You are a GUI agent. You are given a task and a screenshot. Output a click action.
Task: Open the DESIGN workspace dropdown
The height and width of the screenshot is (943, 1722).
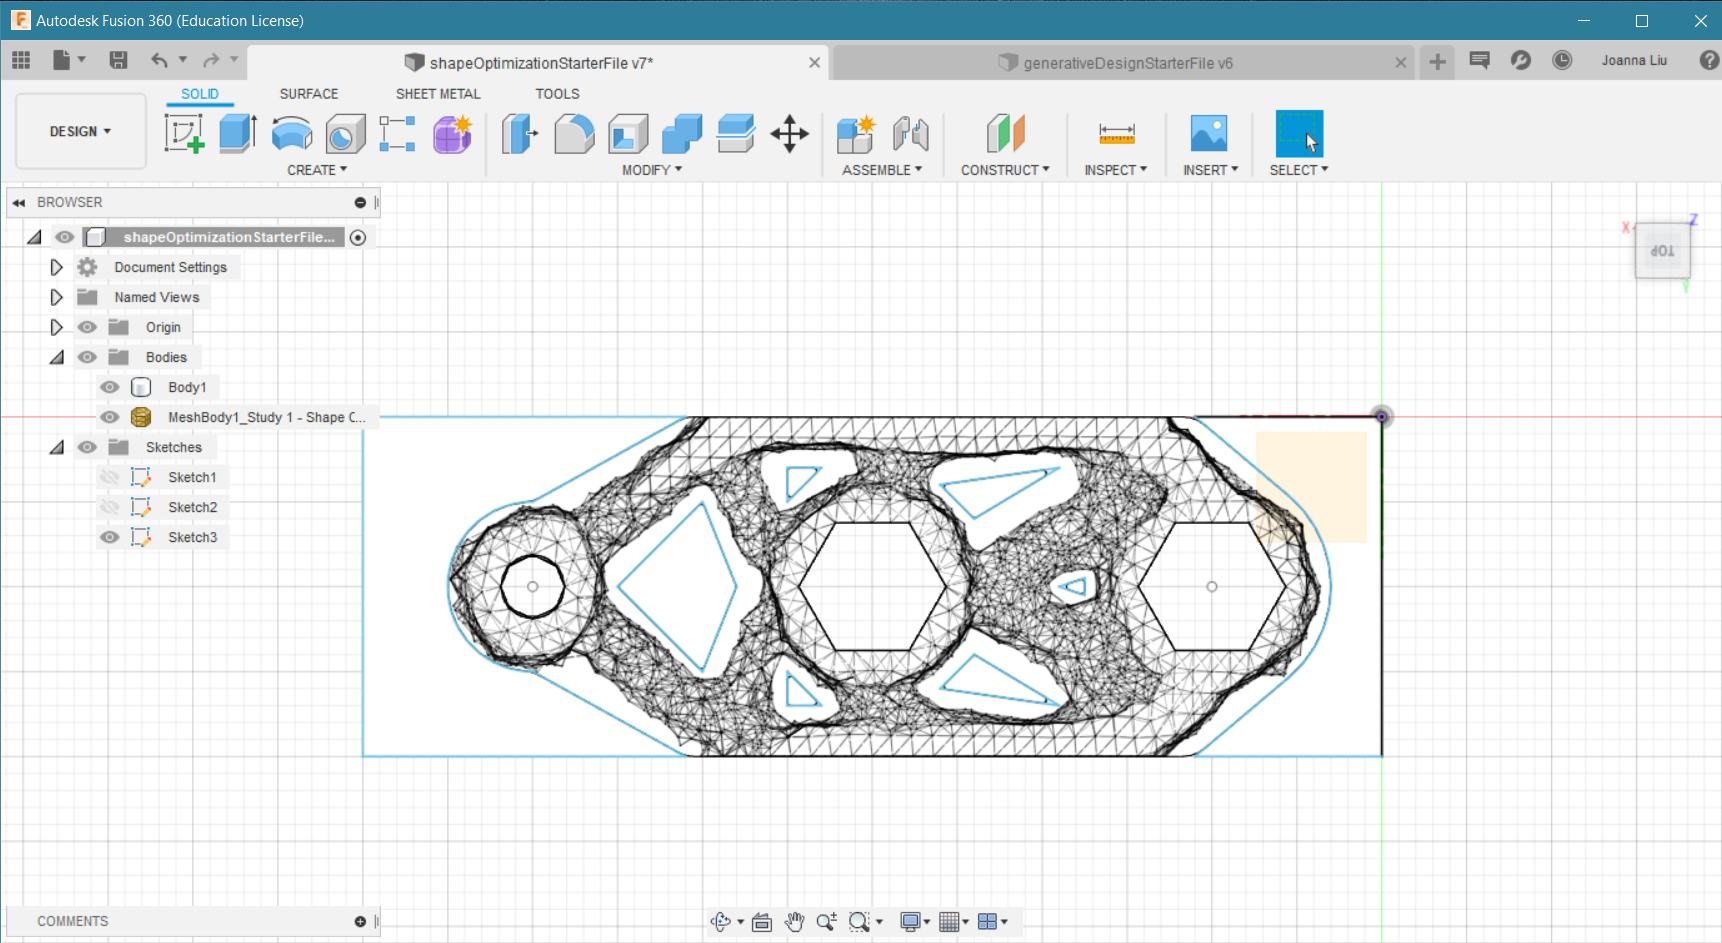81,131
